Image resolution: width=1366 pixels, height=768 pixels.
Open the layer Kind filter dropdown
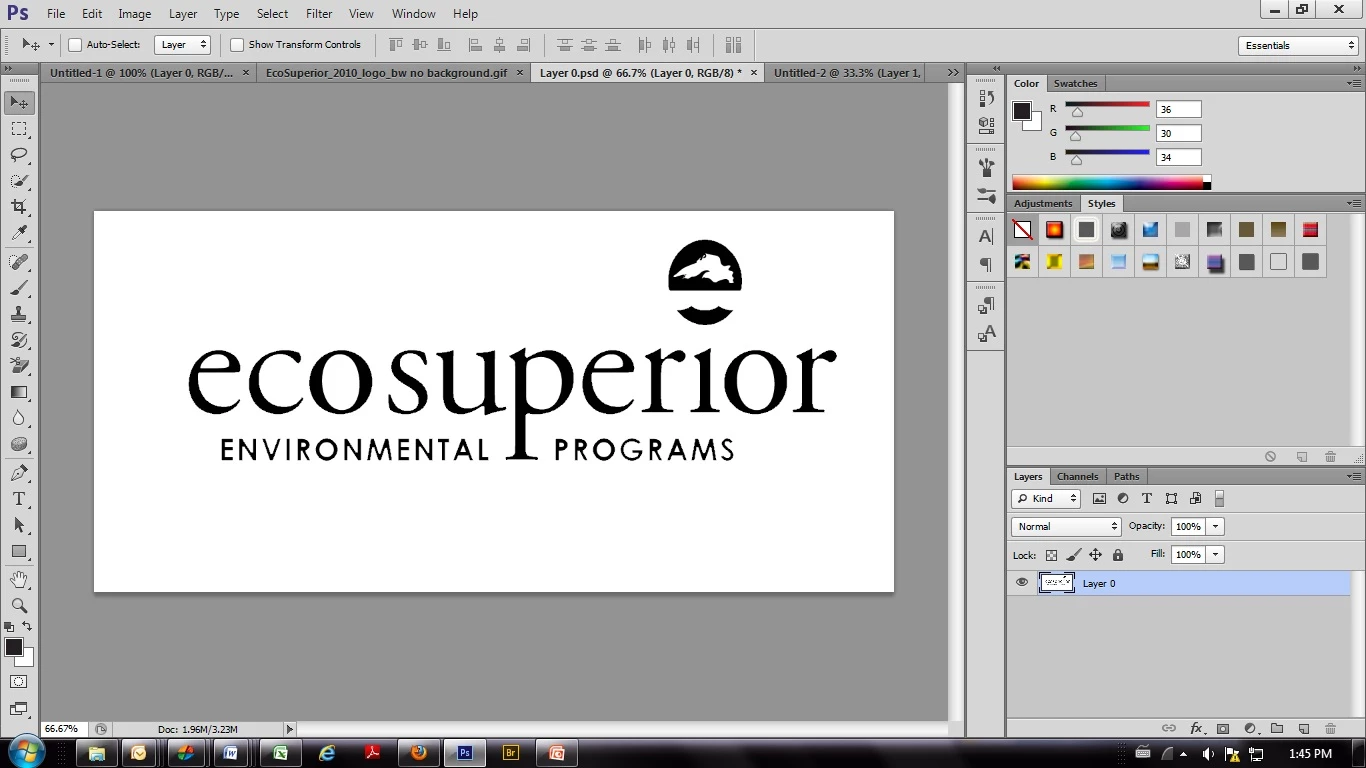1046,498
